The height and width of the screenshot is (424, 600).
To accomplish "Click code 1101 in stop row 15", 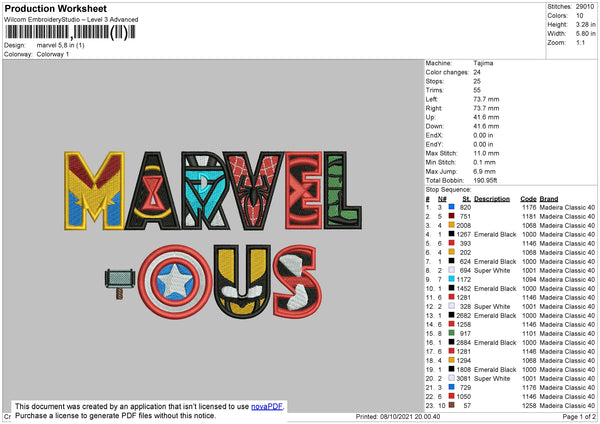I will click(x=529, y=333).
